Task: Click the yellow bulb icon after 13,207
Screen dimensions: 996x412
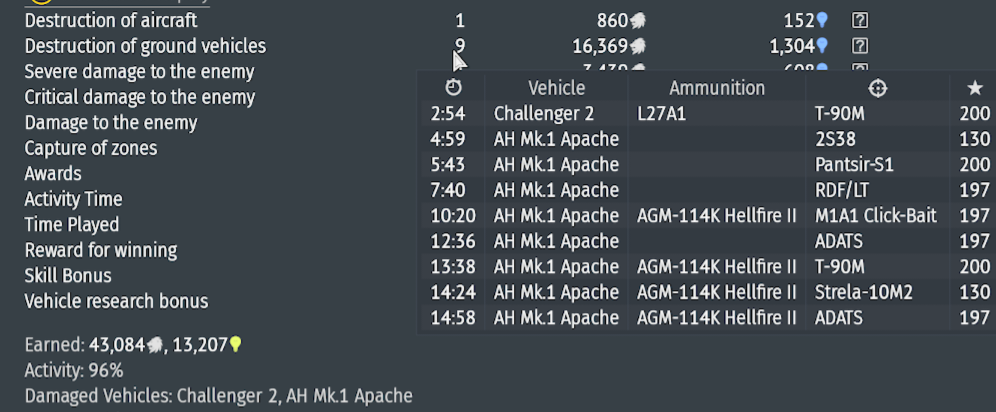Action: [x=236, y=345]
